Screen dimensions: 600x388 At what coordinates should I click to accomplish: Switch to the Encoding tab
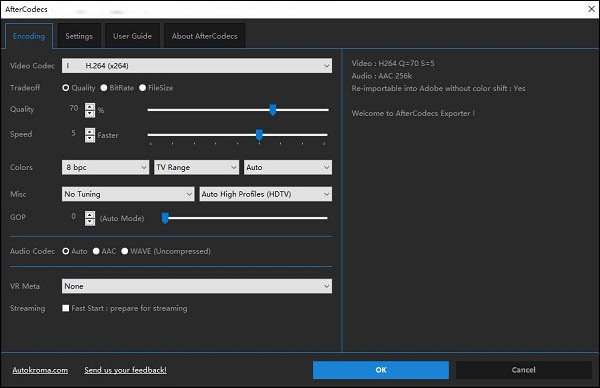point(29,36)
